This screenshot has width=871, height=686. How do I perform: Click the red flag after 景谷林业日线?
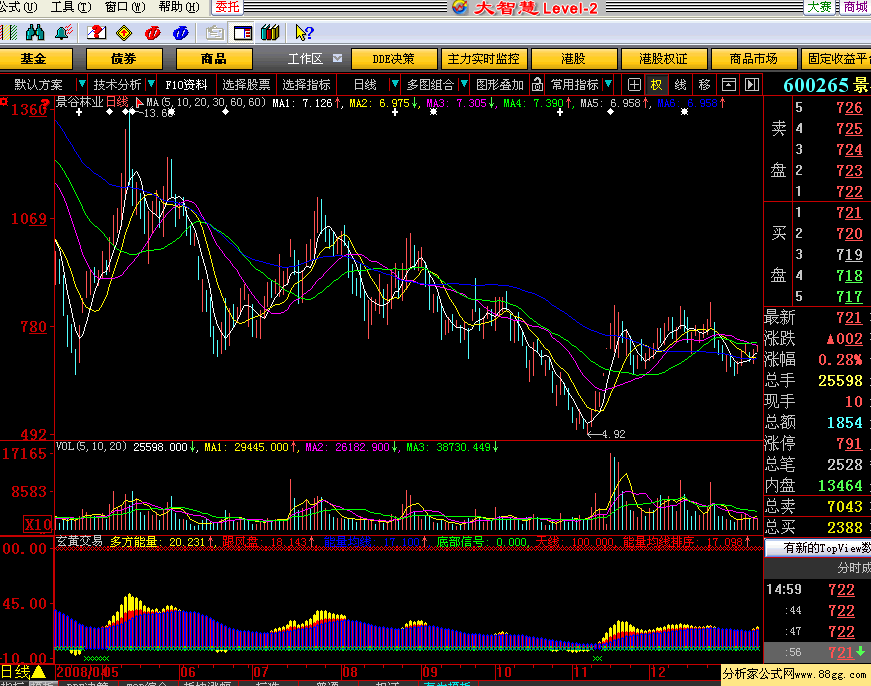pyautogui.click(x=139, y=103)
